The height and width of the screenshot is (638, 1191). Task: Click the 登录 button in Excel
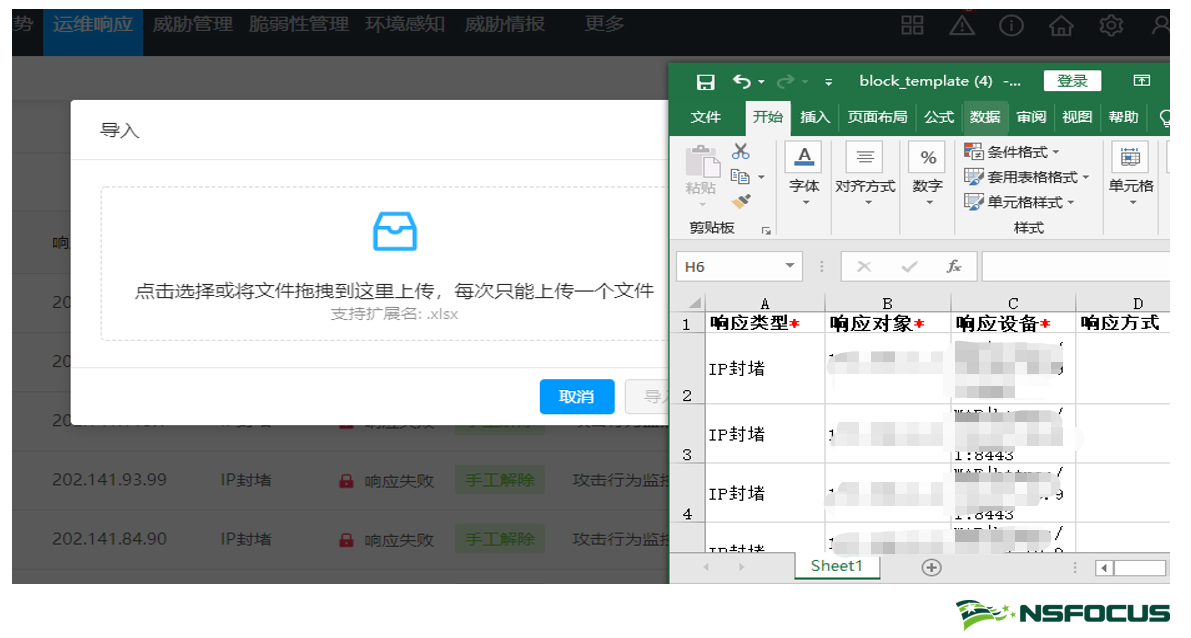click(1072, 81)
